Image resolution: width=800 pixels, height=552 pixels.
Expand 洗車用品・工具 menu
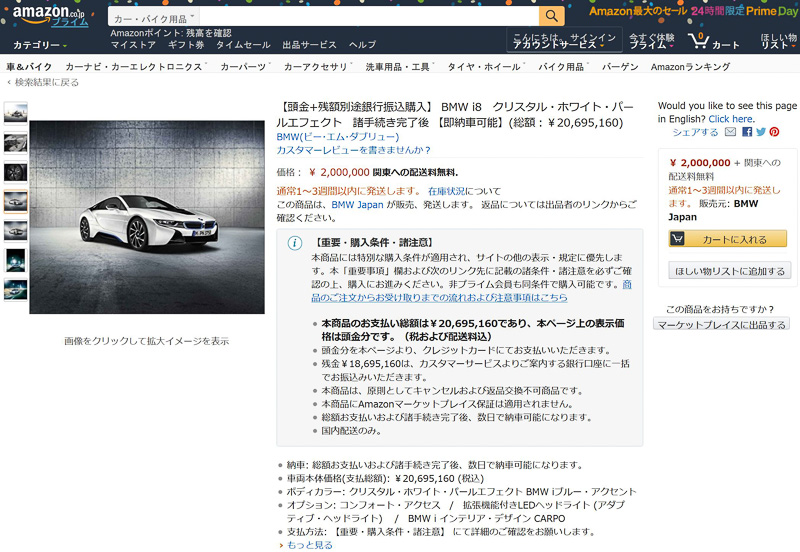400,66
